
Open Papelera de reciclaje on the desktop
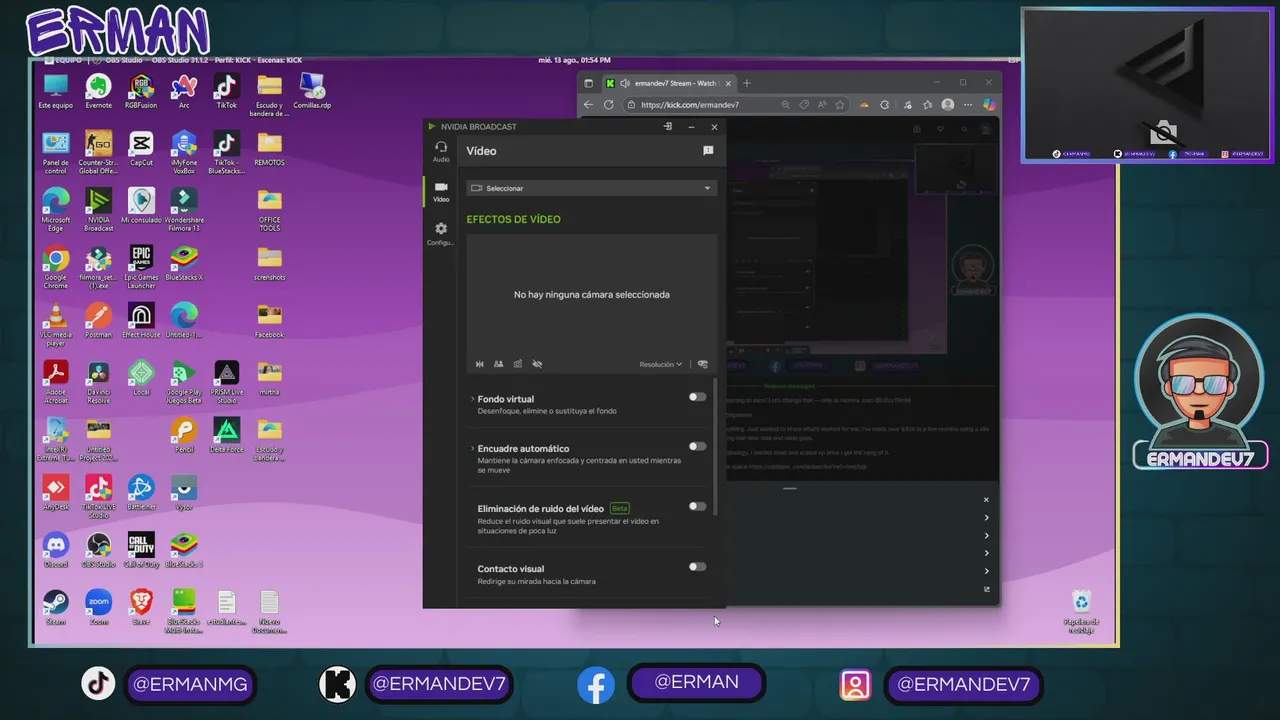[1081, 611]
